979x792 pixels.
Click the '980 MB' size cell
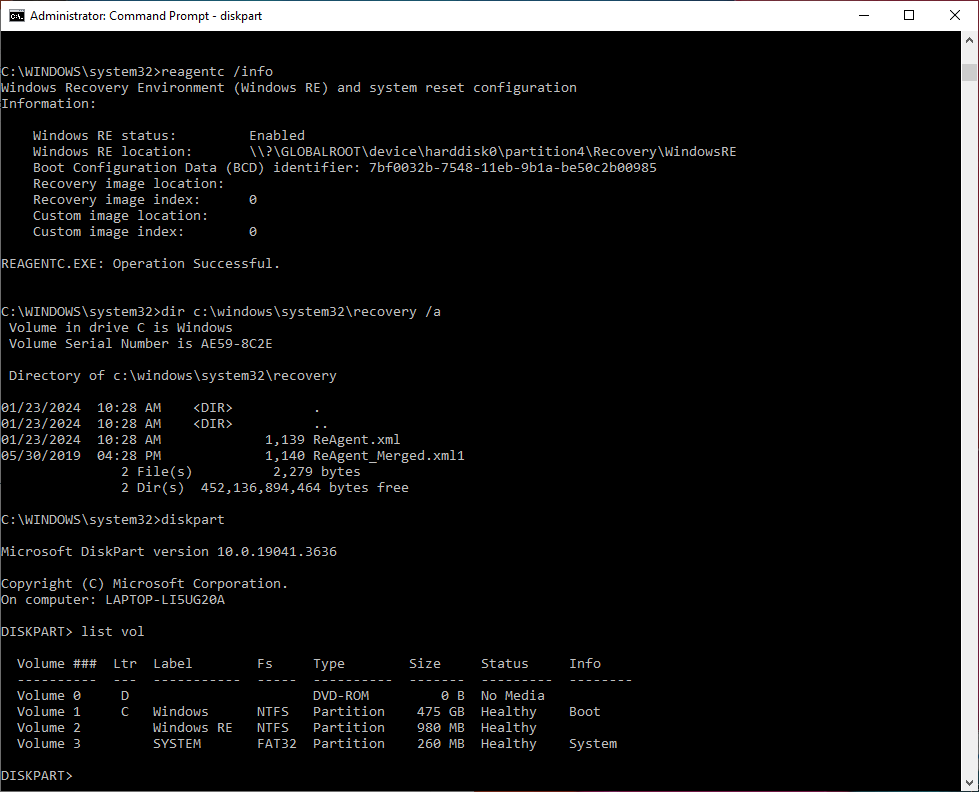click(441, 728)
